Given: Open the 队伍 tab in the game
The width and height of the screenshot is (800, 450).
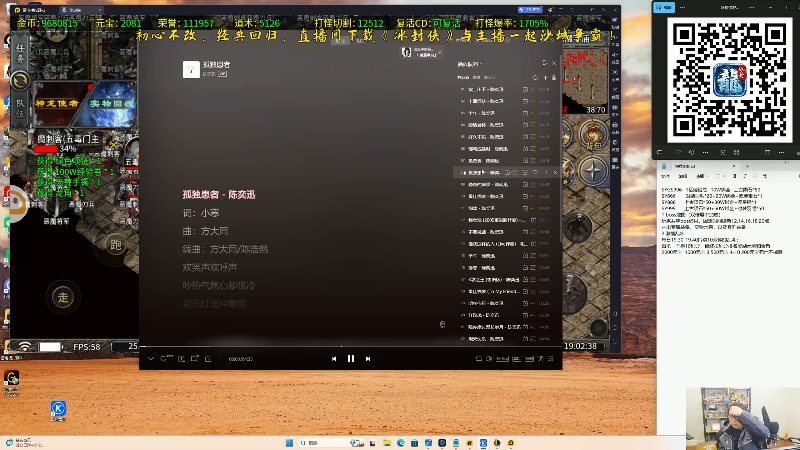Looking at the screenshot, I should click(20, 108).
